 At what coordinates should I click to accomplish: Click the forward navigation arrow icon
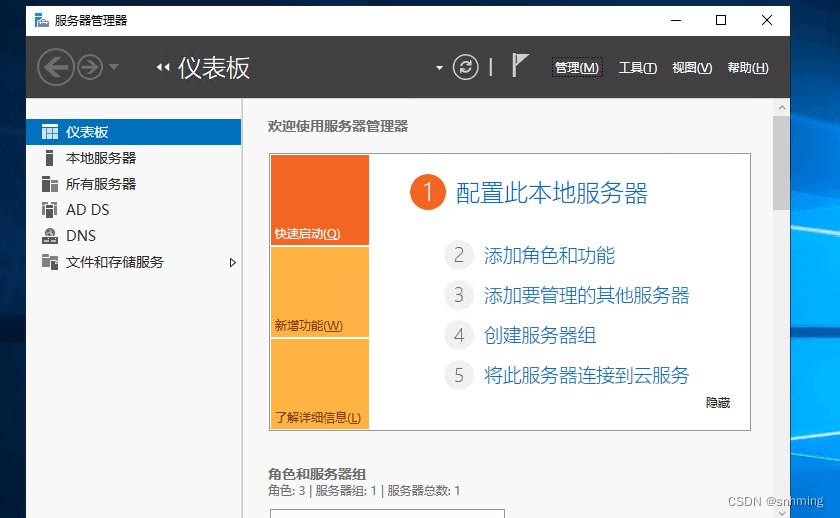pos(90,67)
